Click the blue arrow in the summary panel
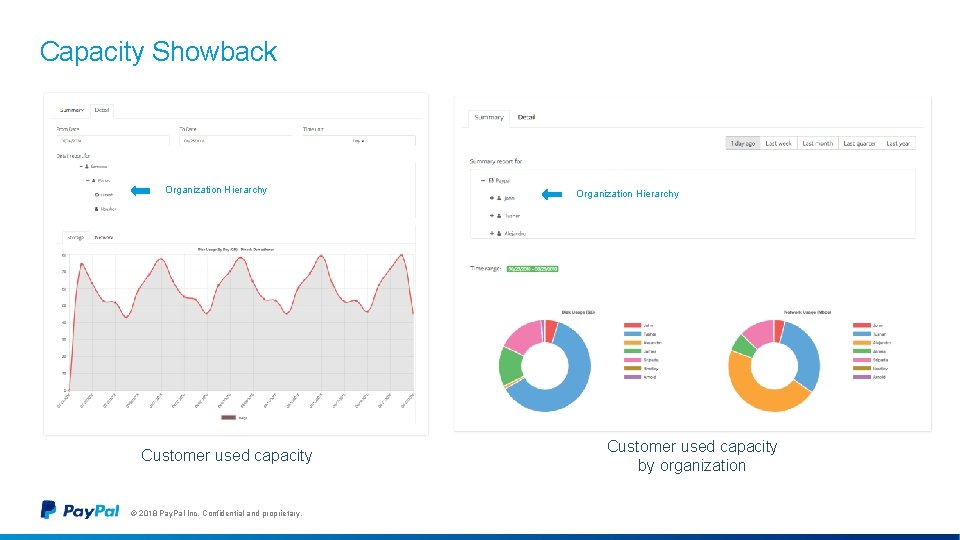The image size is (960, 540). coord(552,194)
